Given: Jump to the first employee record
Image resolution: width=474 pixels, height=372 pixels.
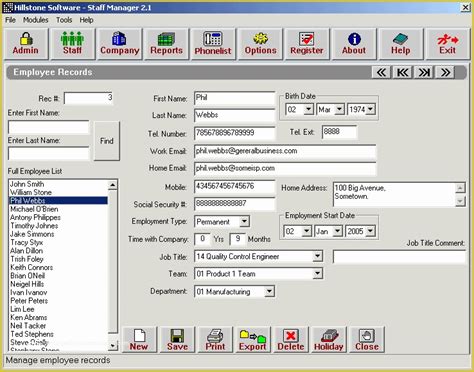Looking at the screenshot, I should pos(403,72).
